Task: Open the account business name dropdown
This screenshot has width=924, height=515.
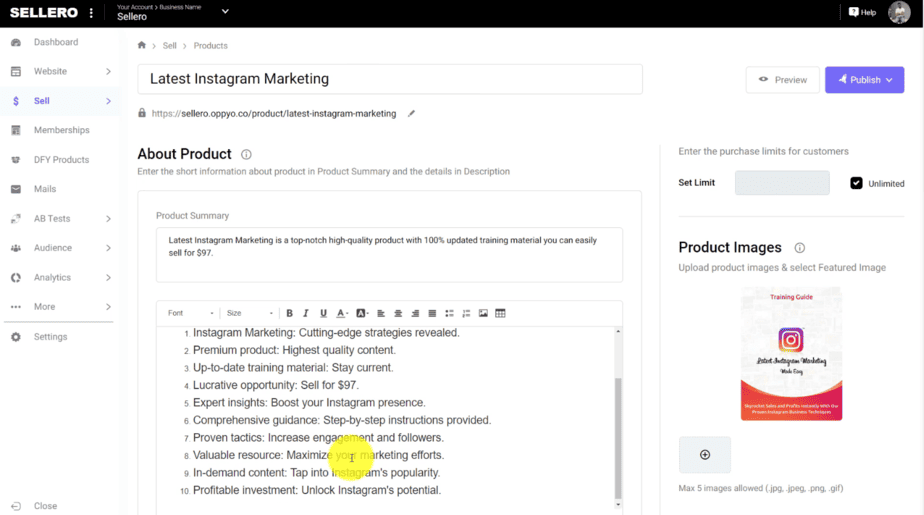Action: (225, 11)
